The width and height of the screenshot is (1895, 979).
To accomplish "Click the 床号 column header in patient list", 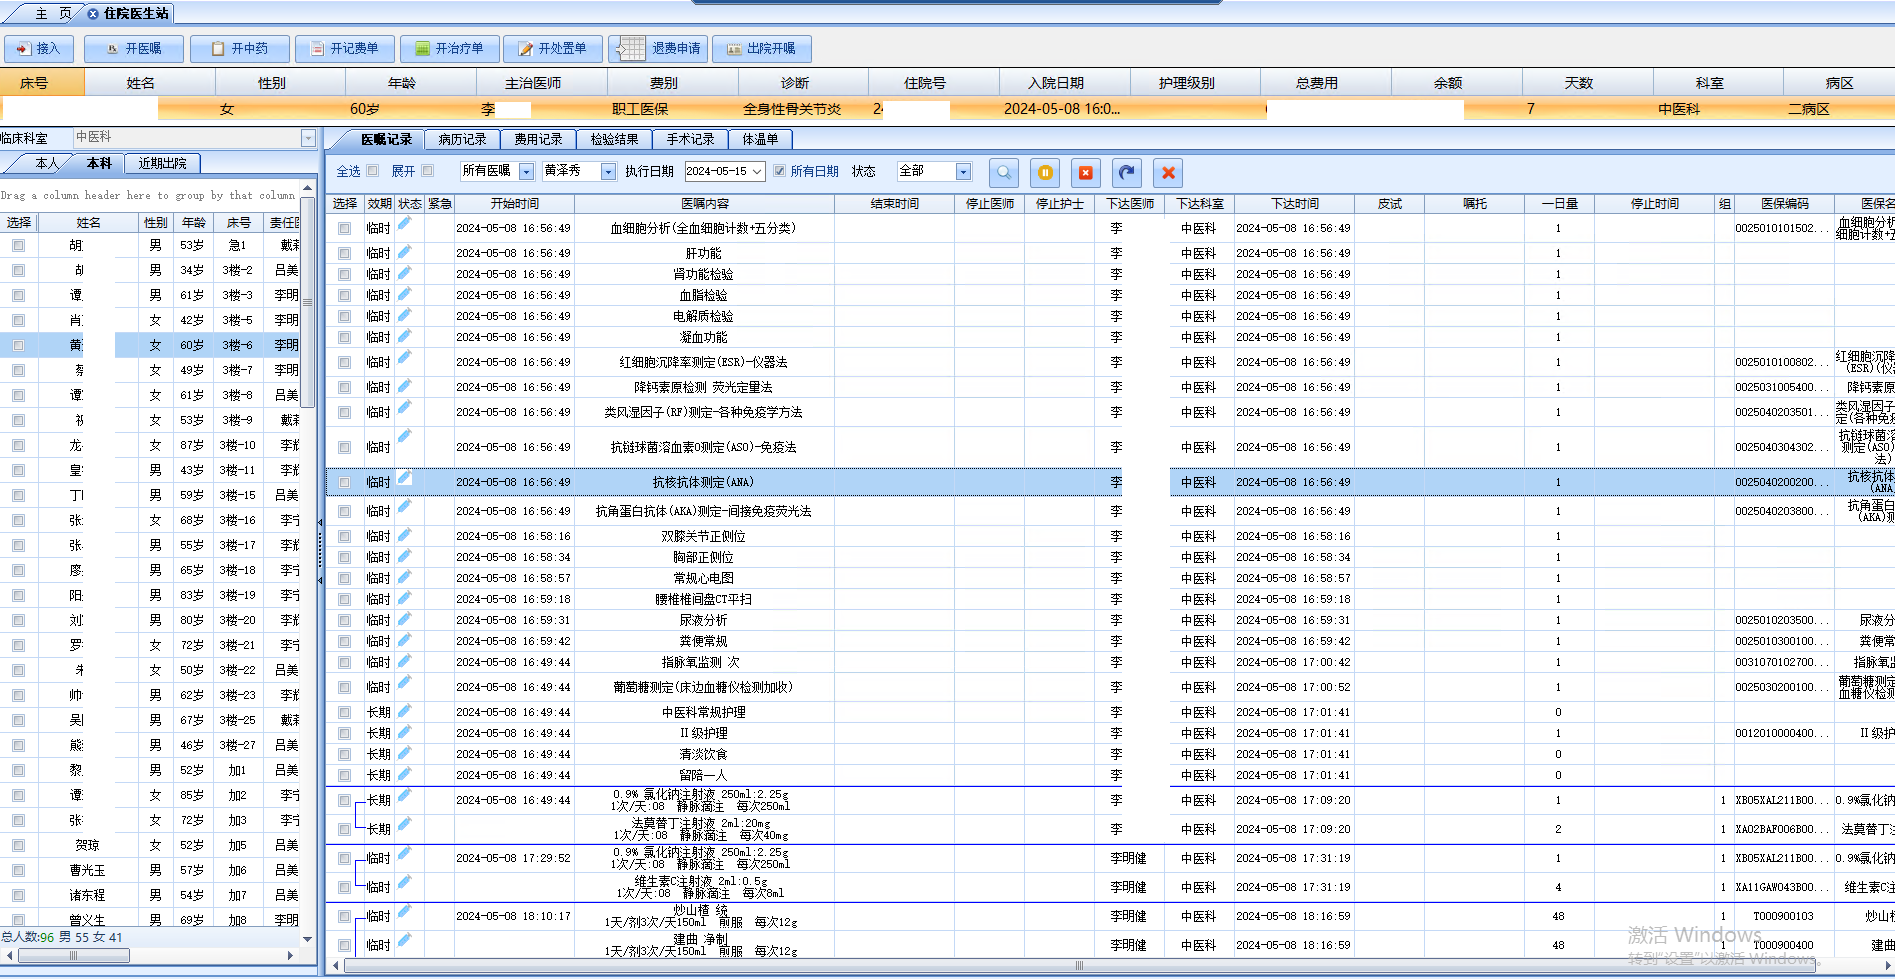I will 239,222.
